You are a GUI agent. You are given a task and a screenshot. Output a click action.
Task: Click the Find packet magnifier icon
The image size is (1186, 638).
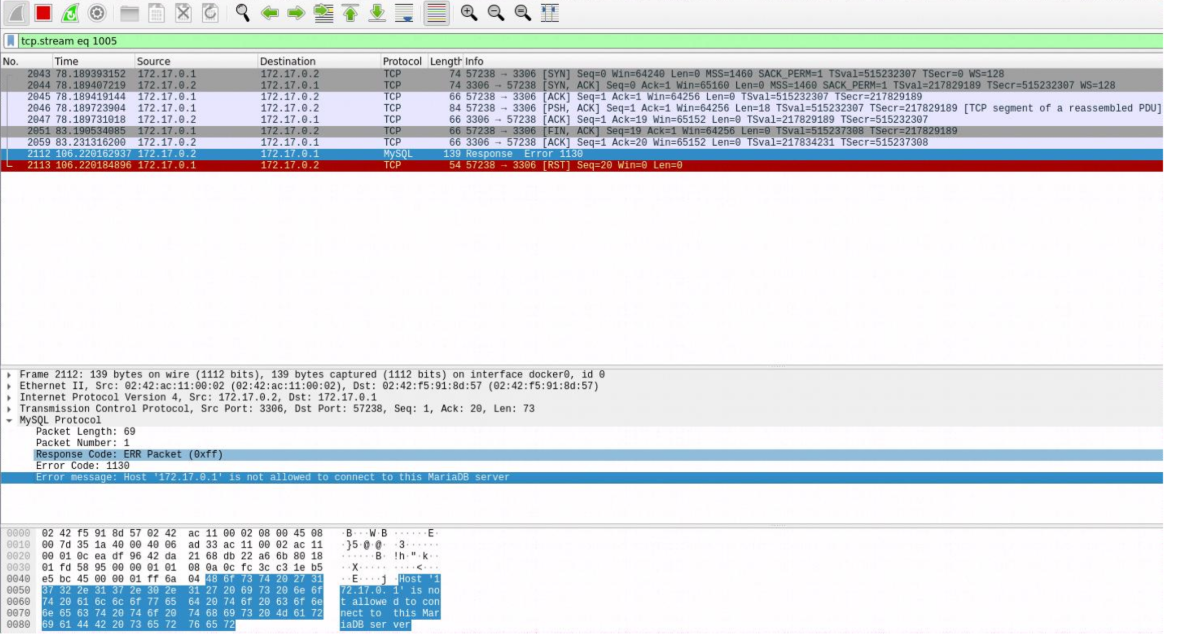[242, 13]
